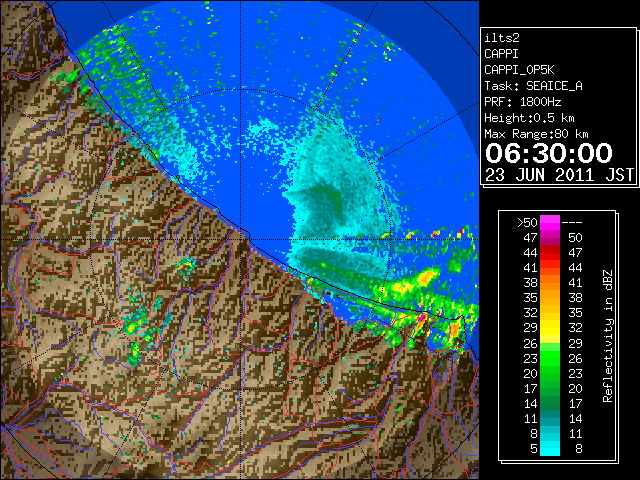
Task: Click the orange 38–41 dBZ legend swatch
Action: coord(549,283)
